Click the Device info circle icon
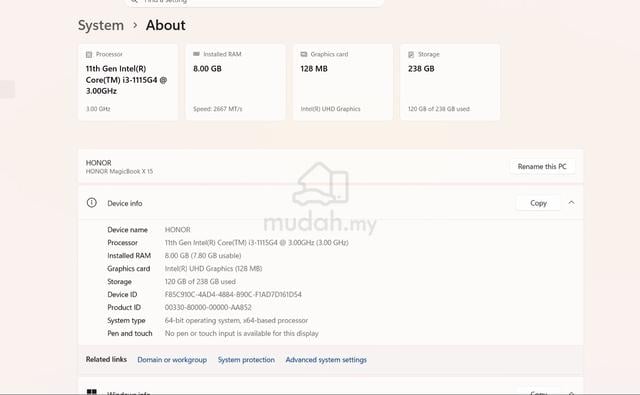The height and width of the screenshot is (395, 640). [x=91, y=203]
